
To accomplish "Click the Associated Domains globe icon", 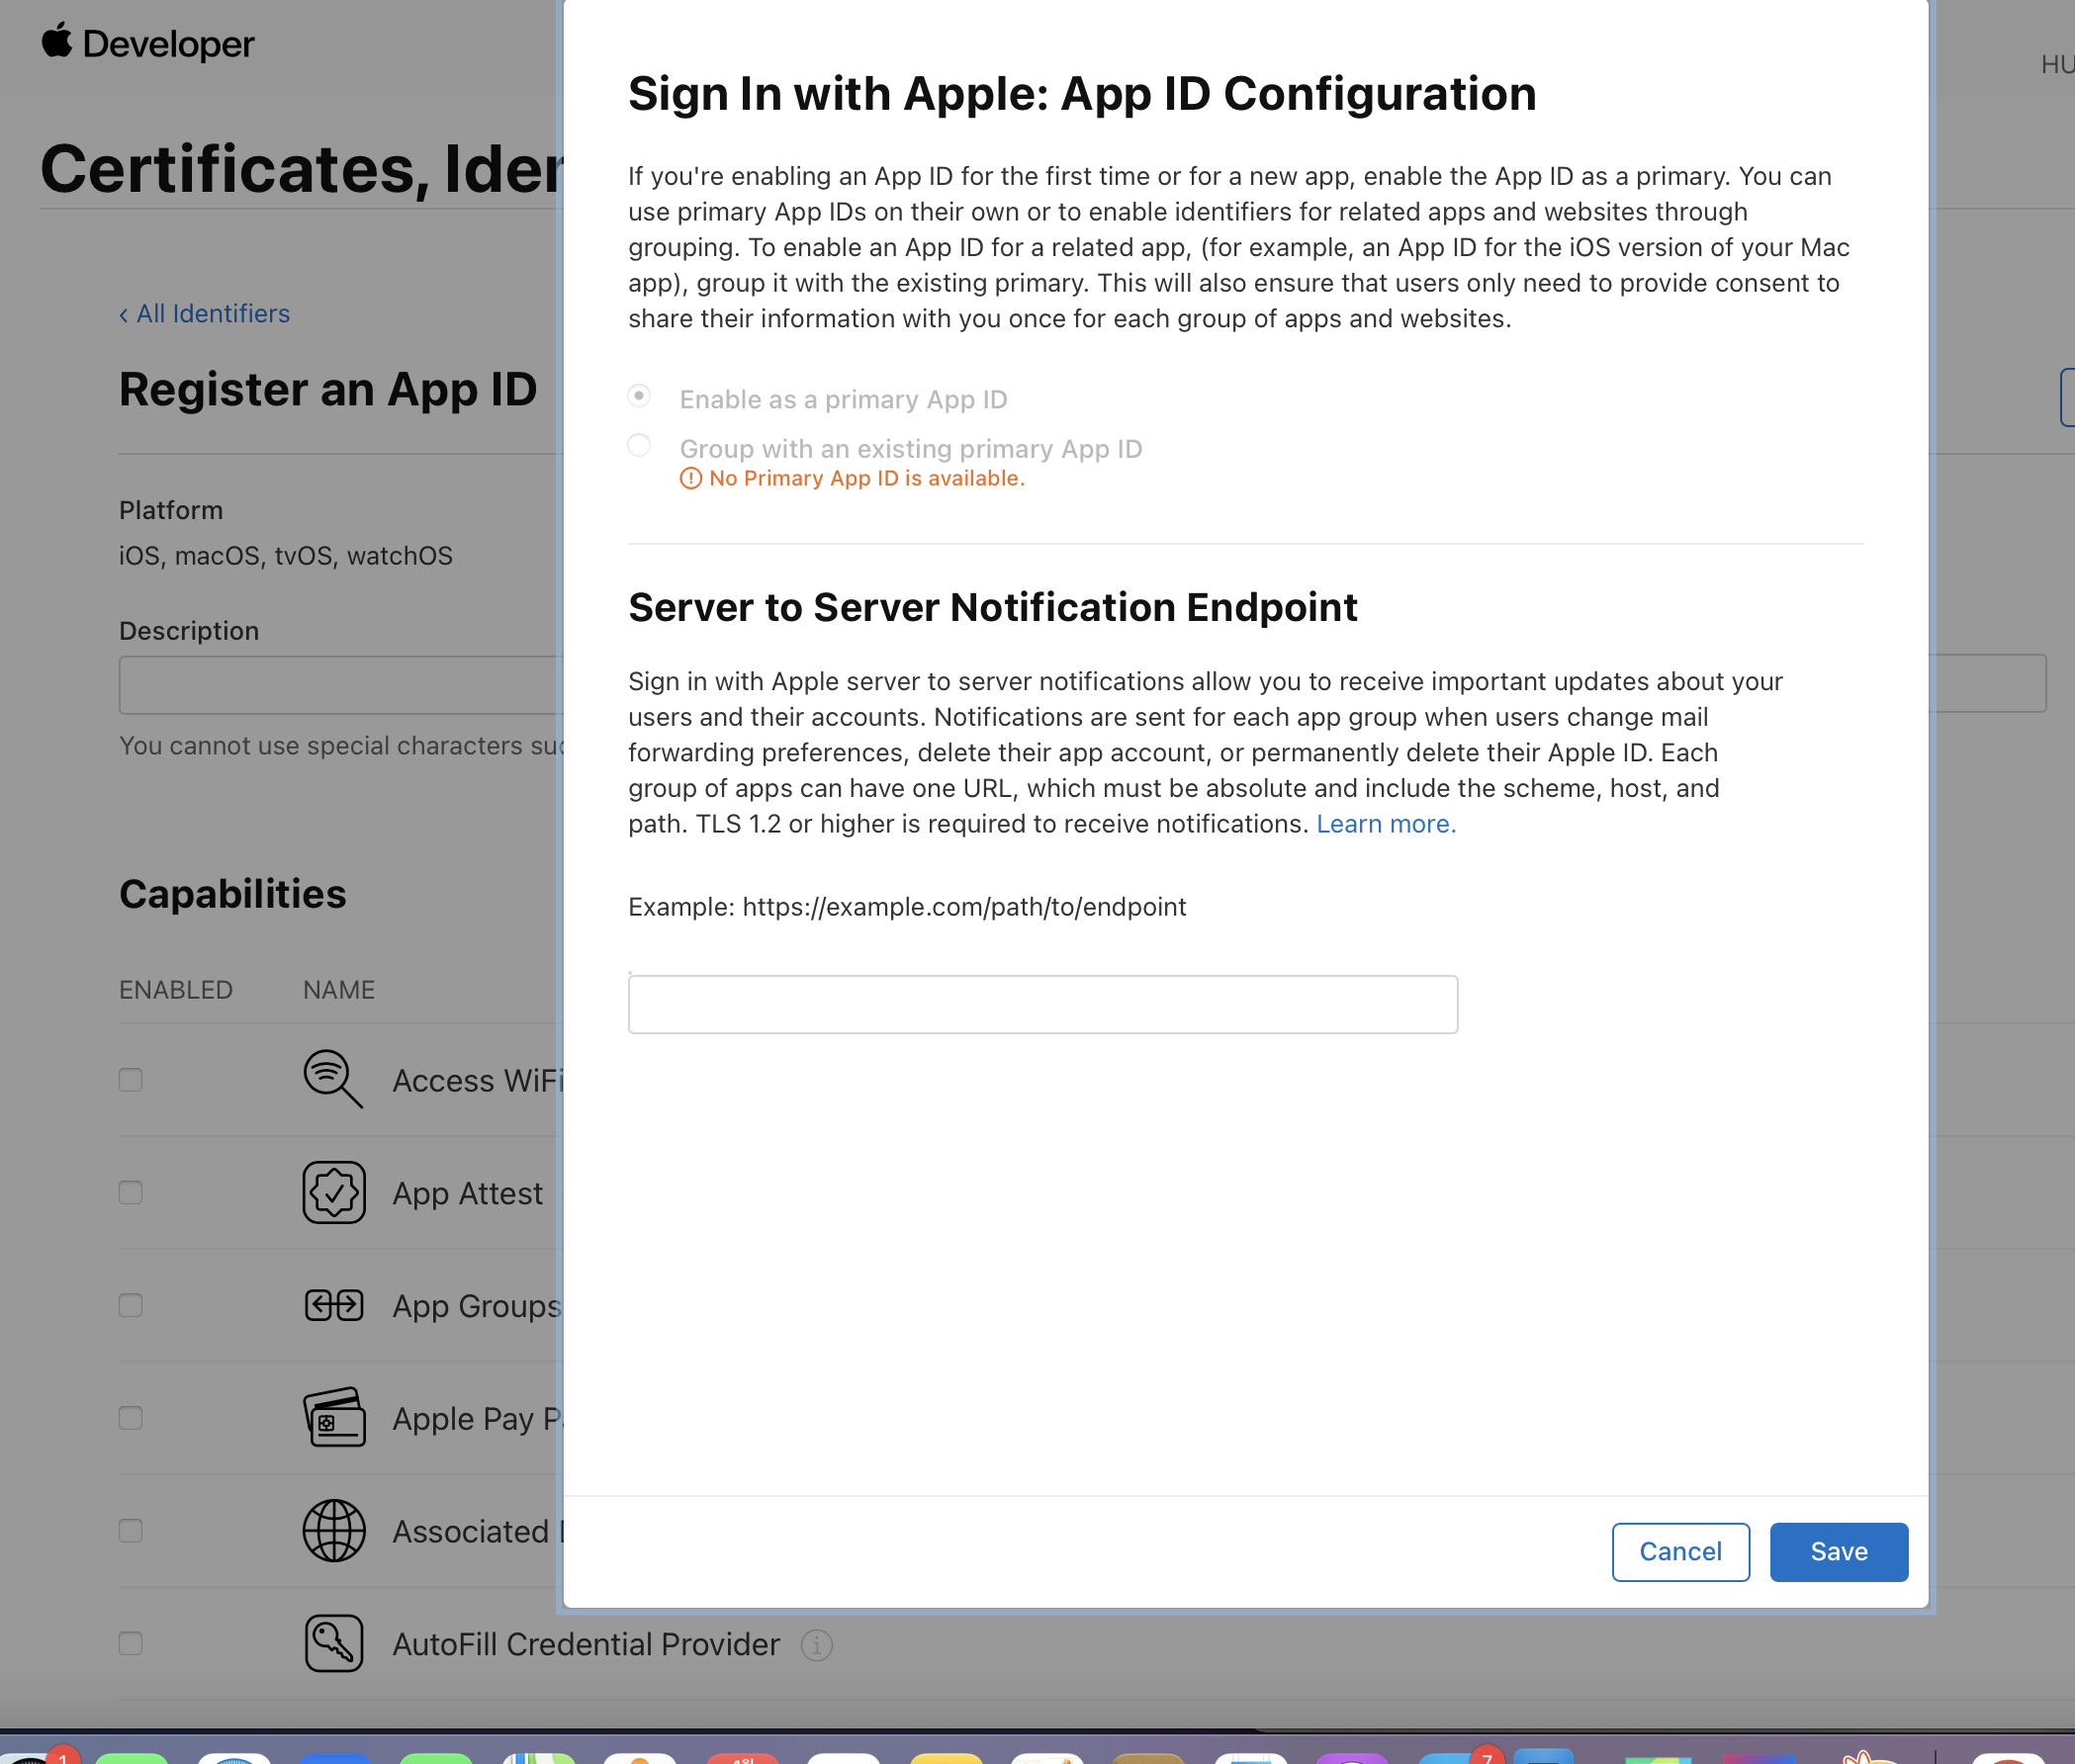I will tap(333, 1530).
